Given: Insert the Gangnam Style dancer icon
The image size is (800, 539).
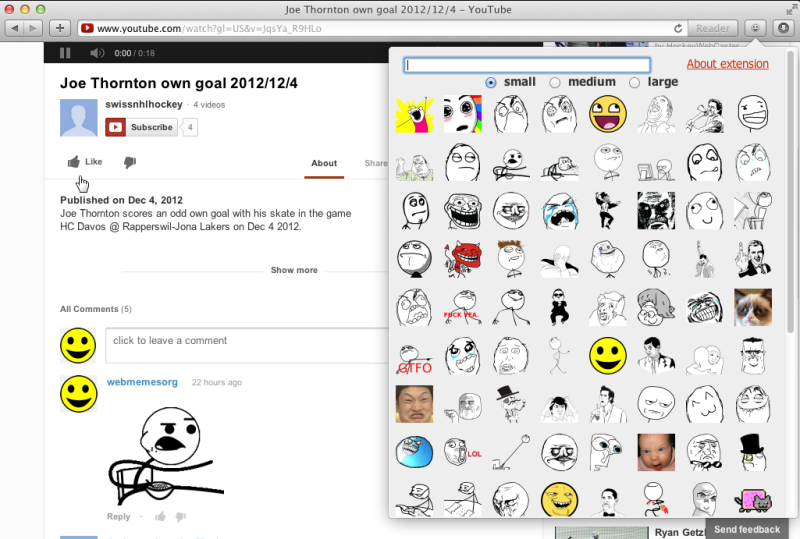Looking at the screenshot, I should click(x=559, y=307).
